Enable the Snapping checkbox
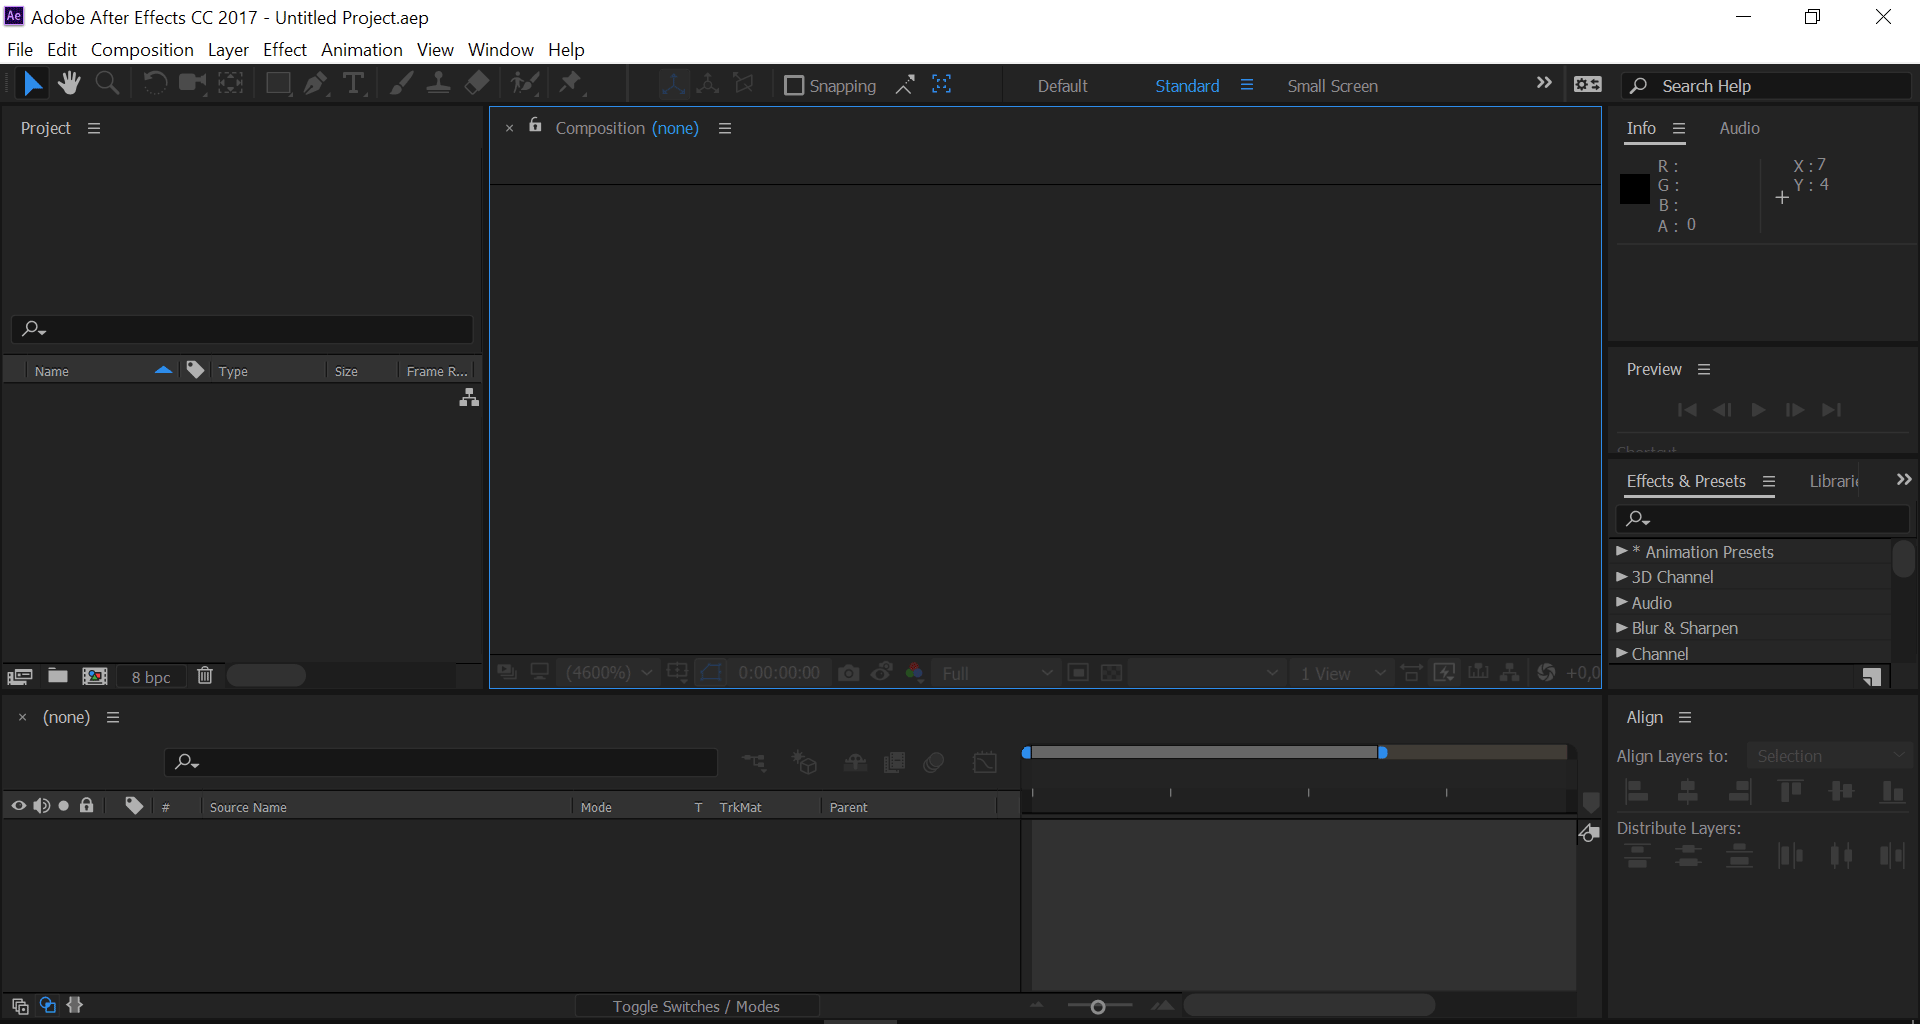The width and height of the screenshot is (1920, 1024). 794,86
